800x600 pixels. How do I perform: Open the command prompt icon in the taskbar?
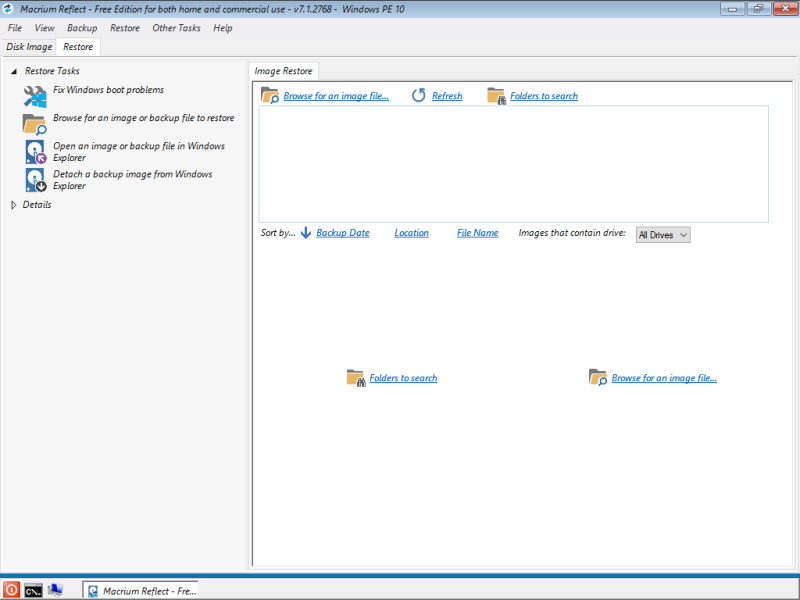pyautogui.click(x=33, y=590)
